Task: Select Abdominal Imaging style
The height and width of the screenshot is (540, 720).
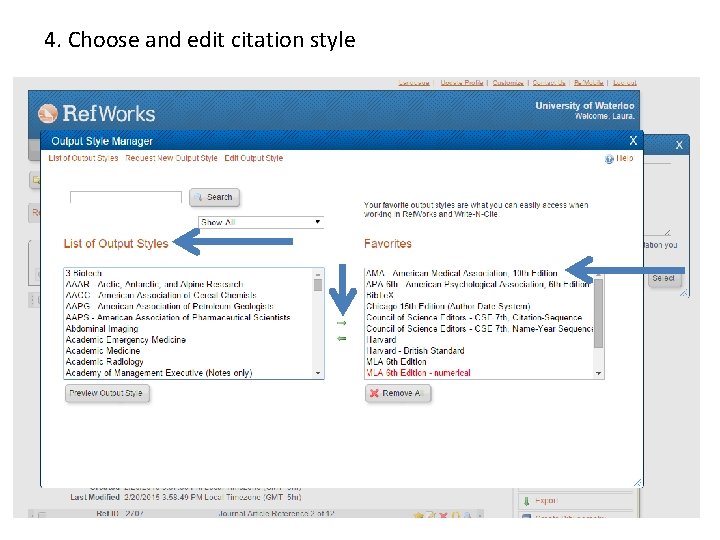Action: 101,329
